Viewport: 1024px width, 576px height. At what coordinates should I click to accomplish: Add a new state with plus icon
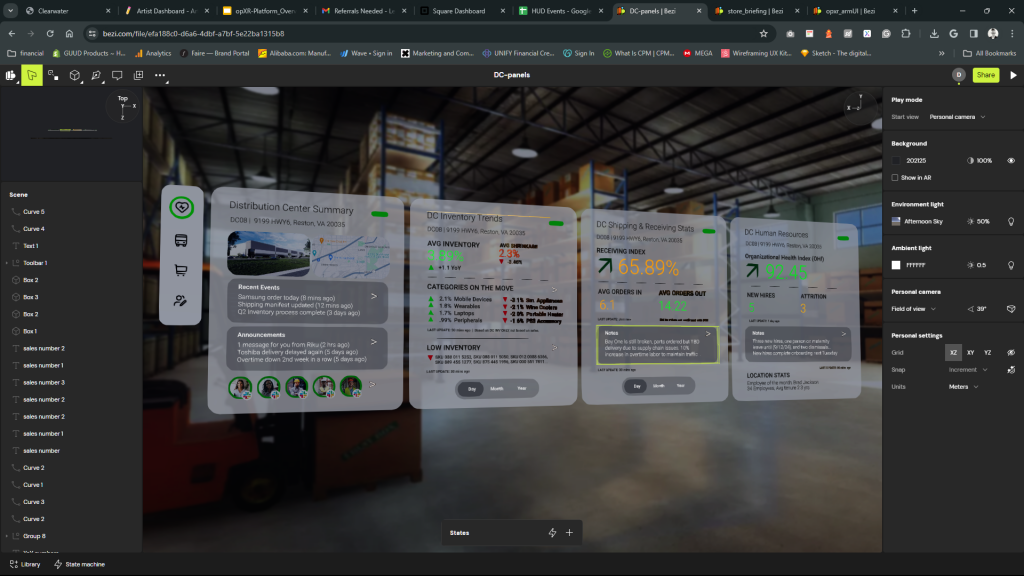569,533
